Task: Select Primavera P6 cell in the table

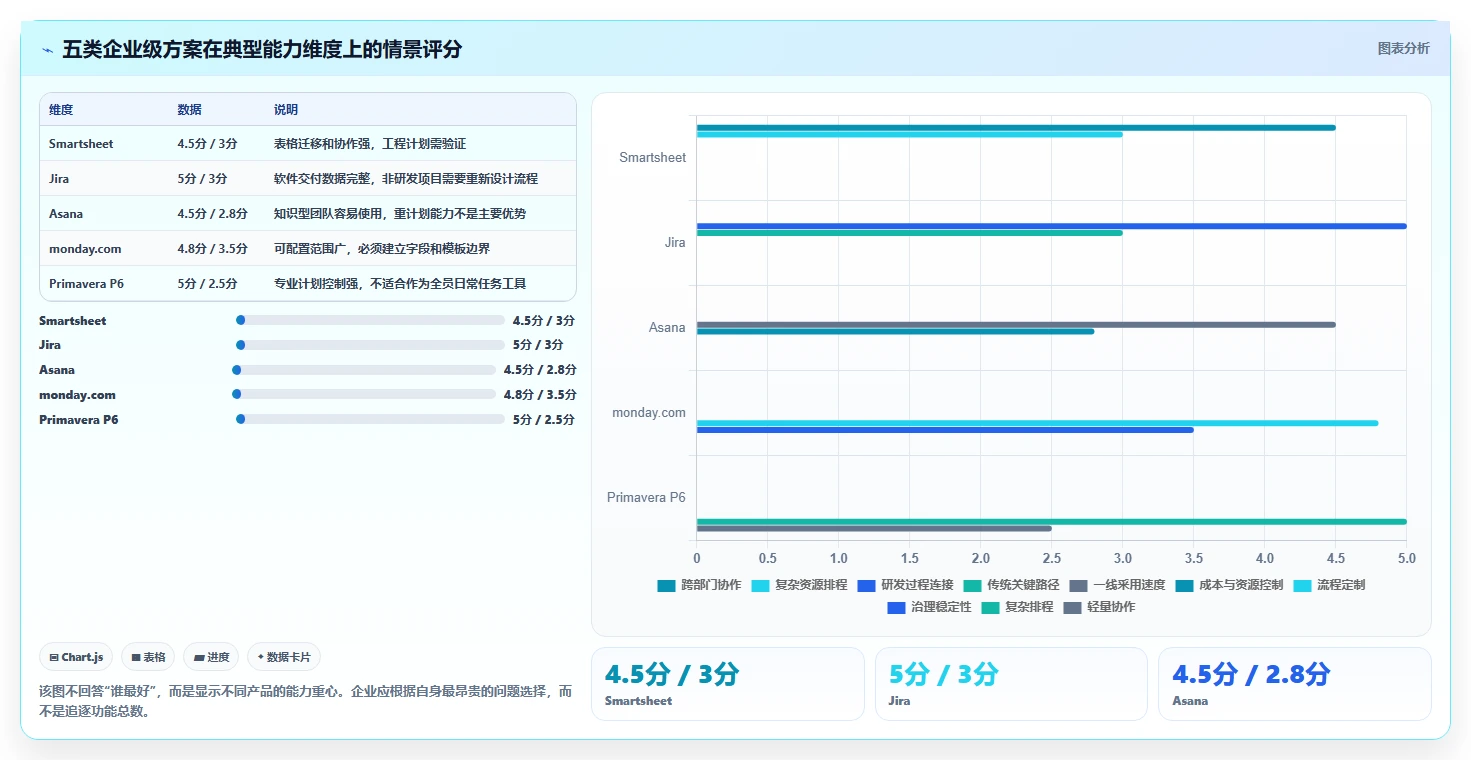Action: [x=86, y=284]
